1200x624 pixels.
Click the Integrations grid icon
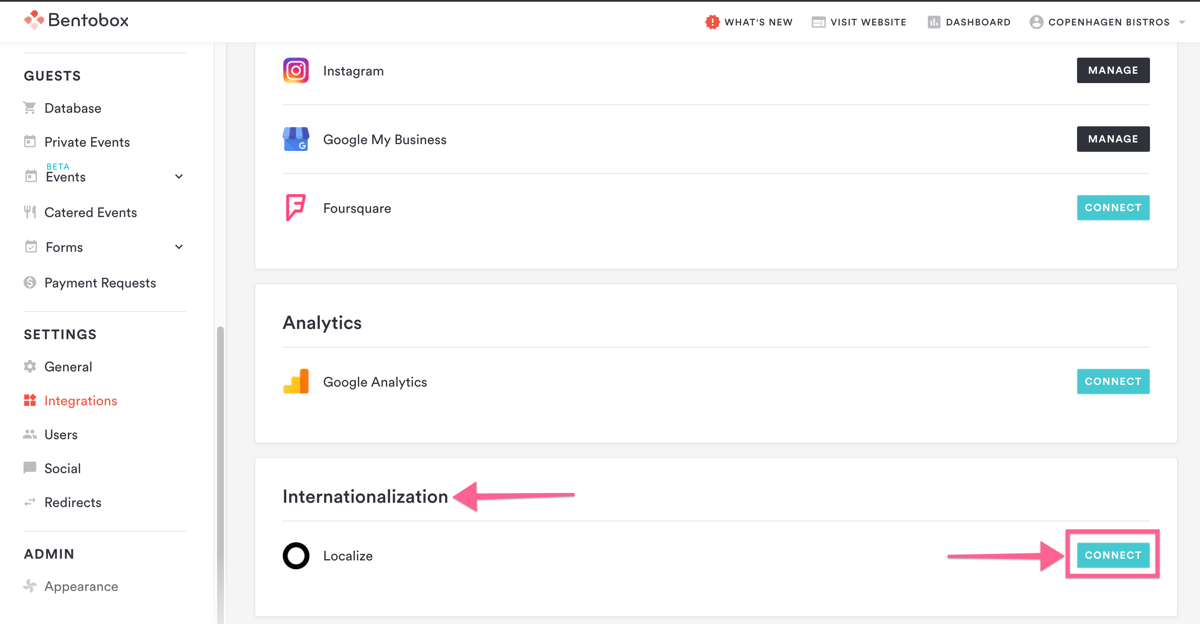coord(30,401)
